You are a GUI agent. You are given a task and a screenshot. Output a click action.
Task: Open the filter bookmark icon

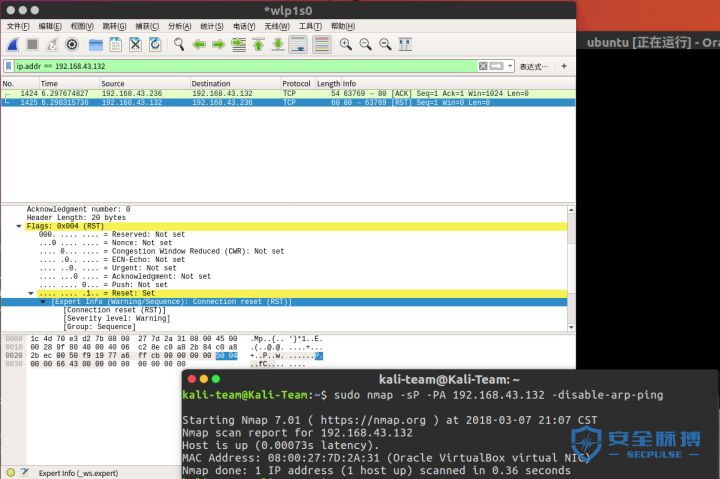pyautogui.click(x=8, y=66)
